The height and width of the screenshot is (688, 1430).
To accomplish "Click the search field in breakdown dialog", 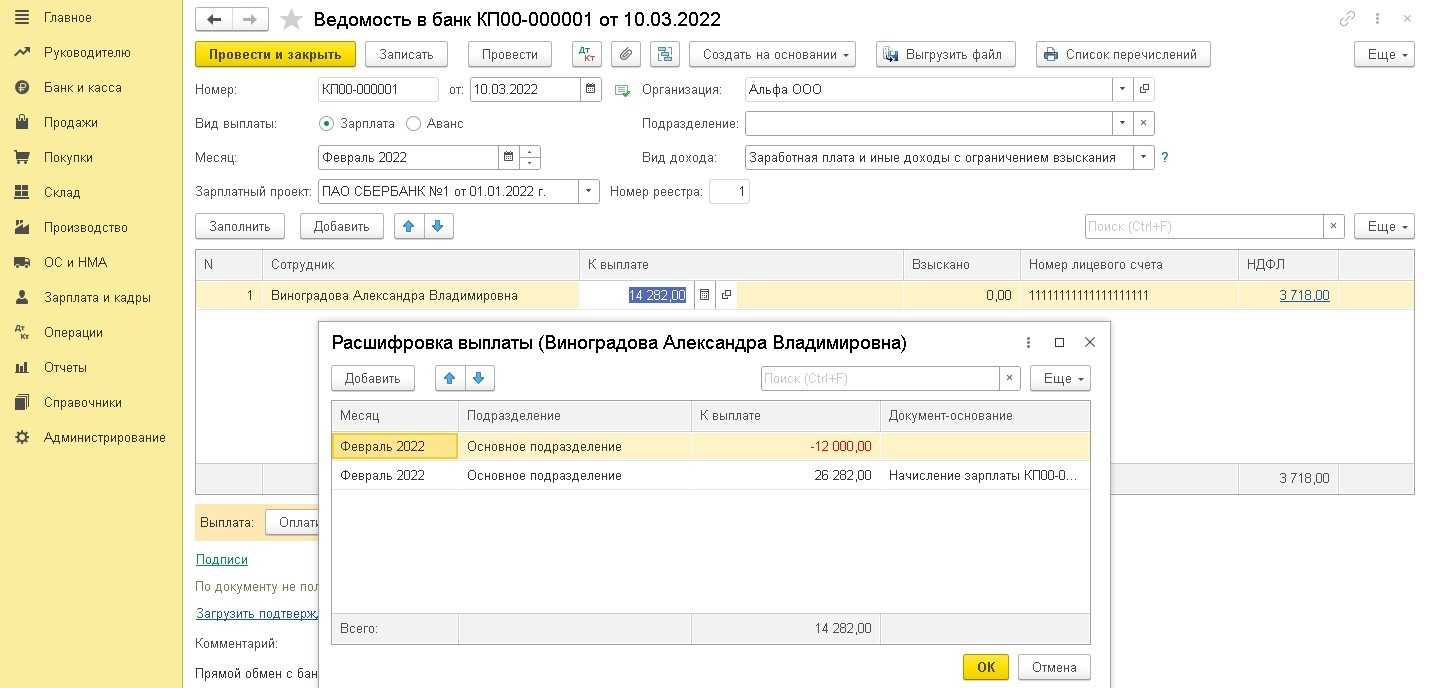I will [879, 378].
